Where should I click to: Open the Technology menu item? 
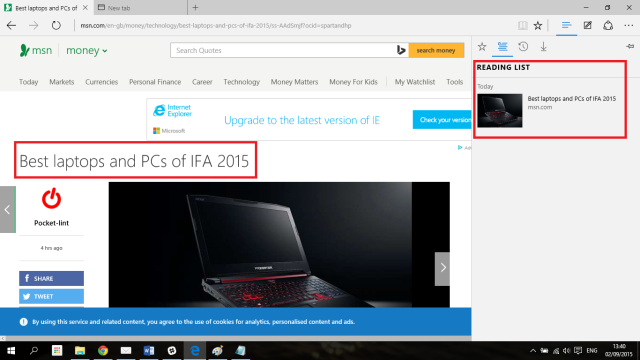tap(241, 82)
